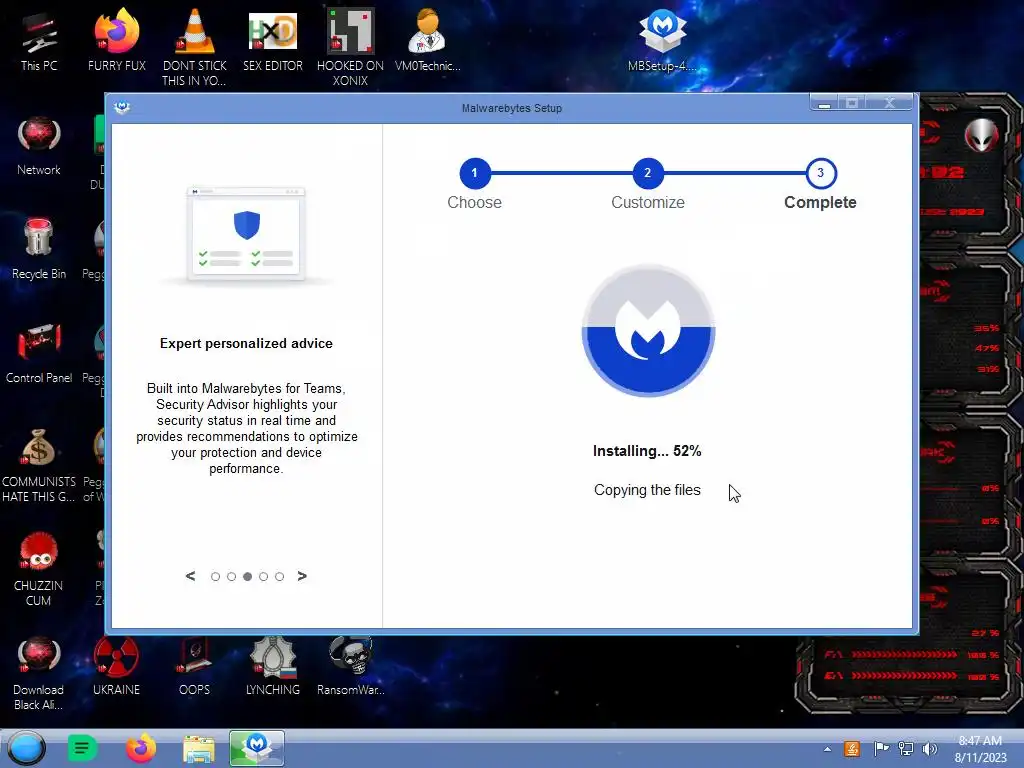Open the network tray icon
The height and width of the screenshot is (768, 1024).
tap(906, 749)
